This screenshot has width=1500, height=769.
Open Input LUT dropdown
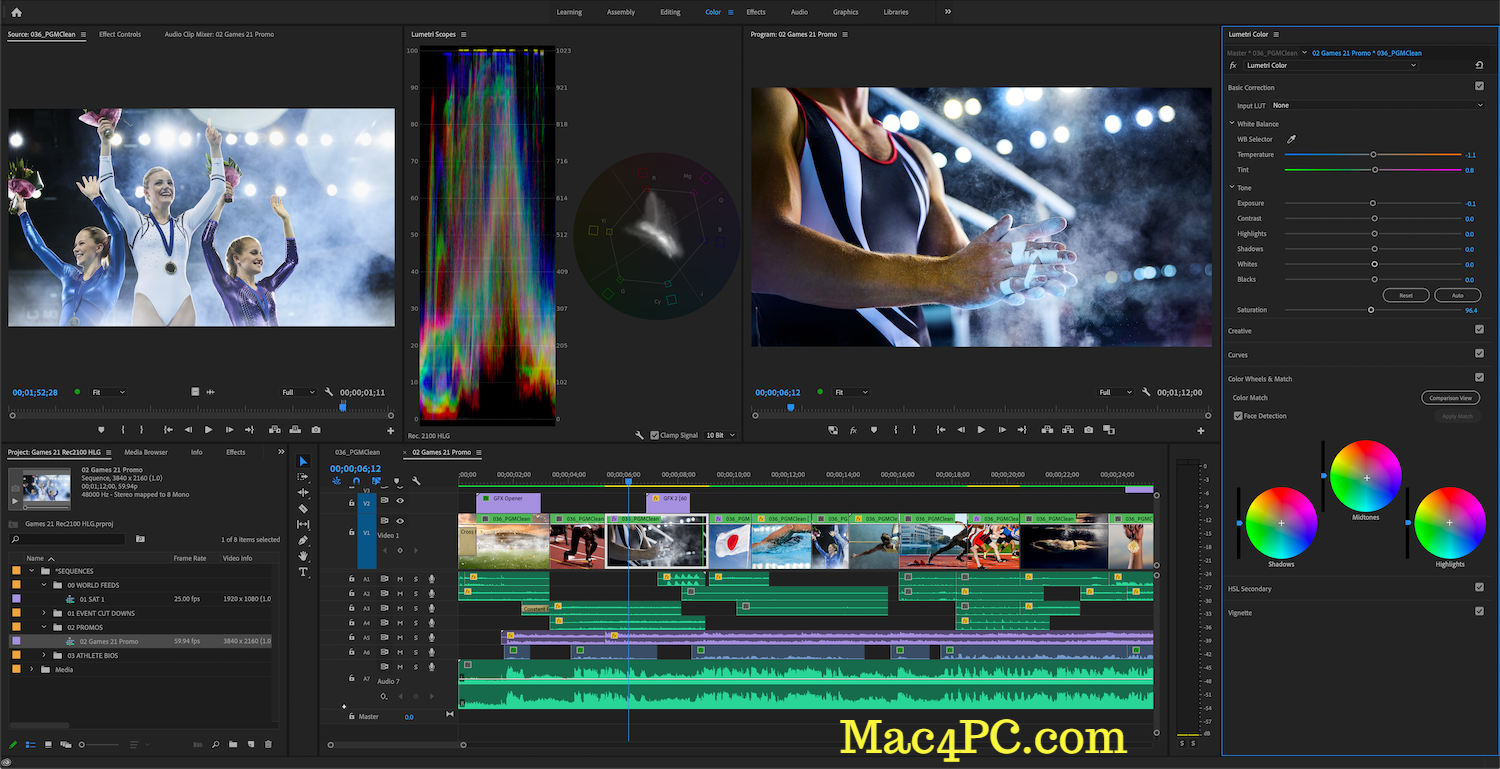click(1377, 105)
